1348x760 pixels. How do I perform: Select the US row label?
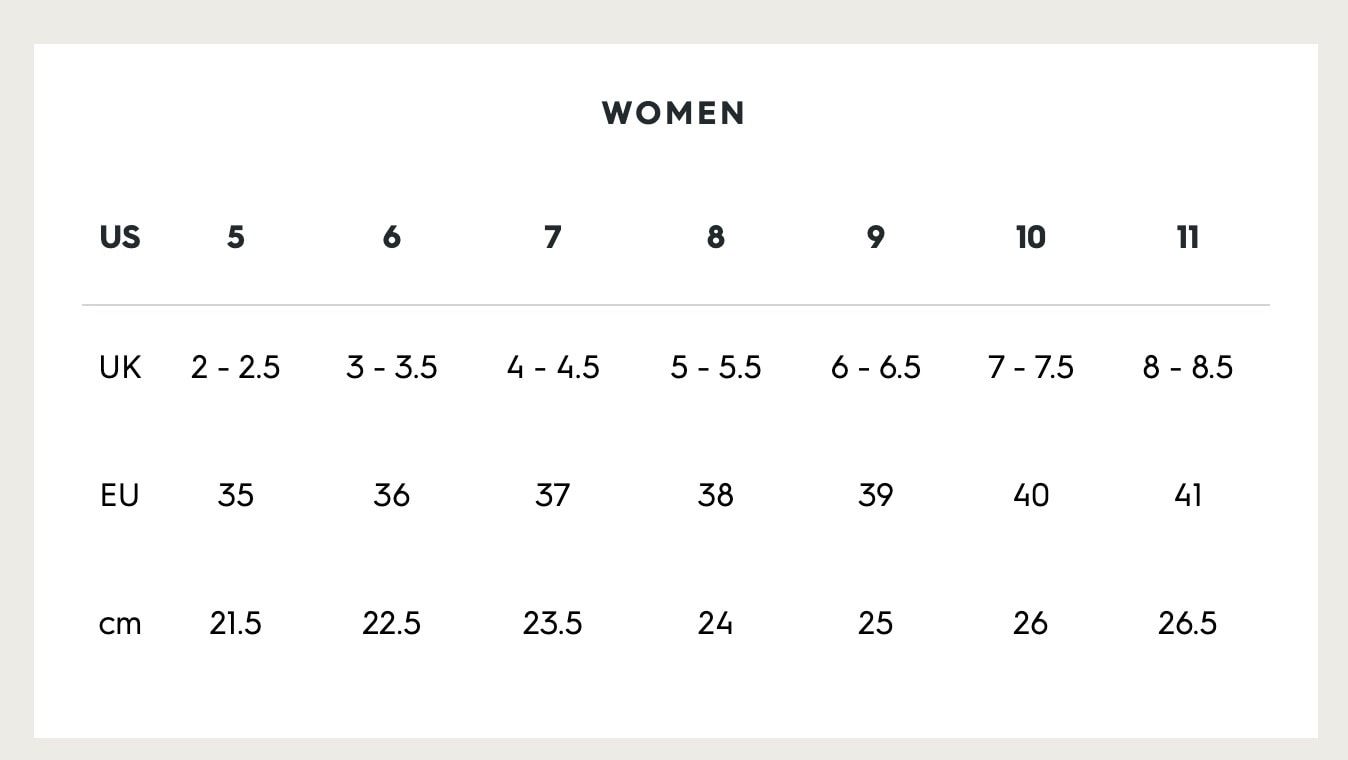coord(120,238)
